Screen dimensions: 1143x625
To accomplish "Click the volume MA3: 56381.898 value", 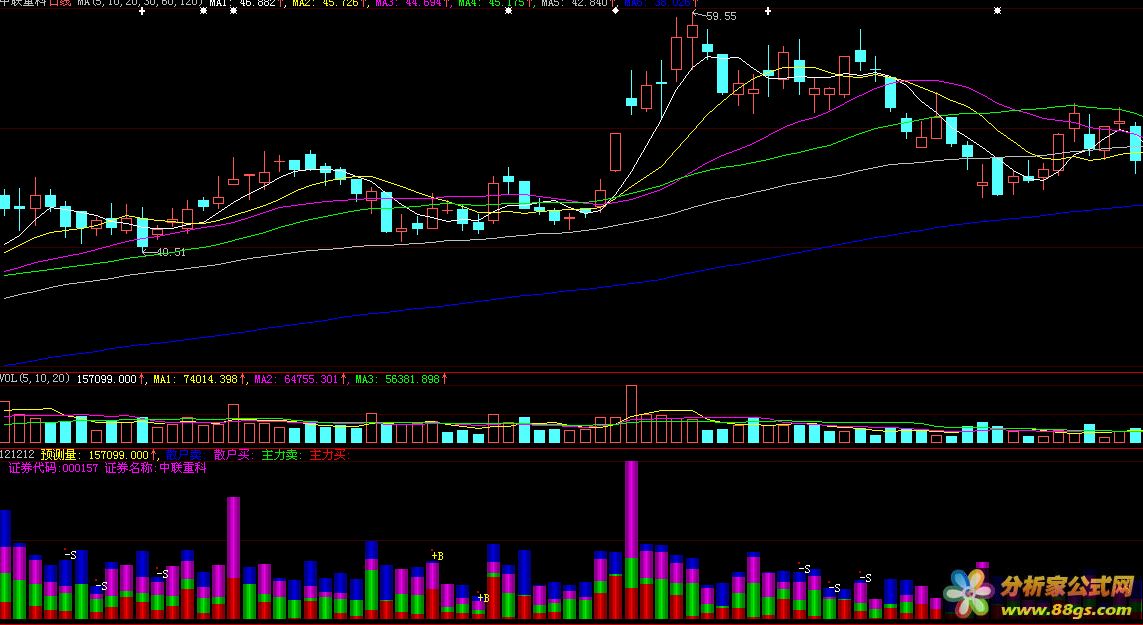I will pyautogui.click(x=397, y=379).
